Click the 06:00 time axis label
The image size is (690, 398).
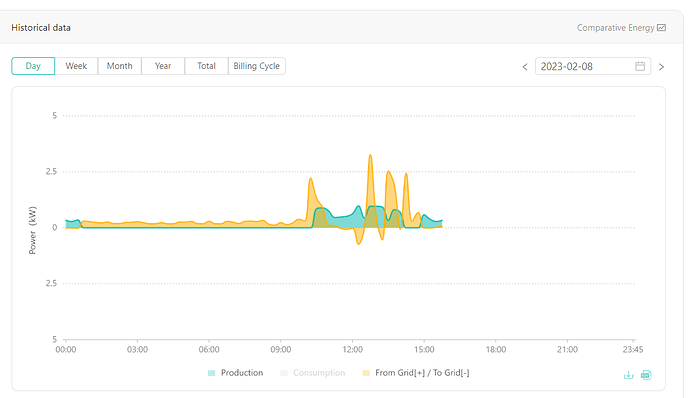click(209, 350)
